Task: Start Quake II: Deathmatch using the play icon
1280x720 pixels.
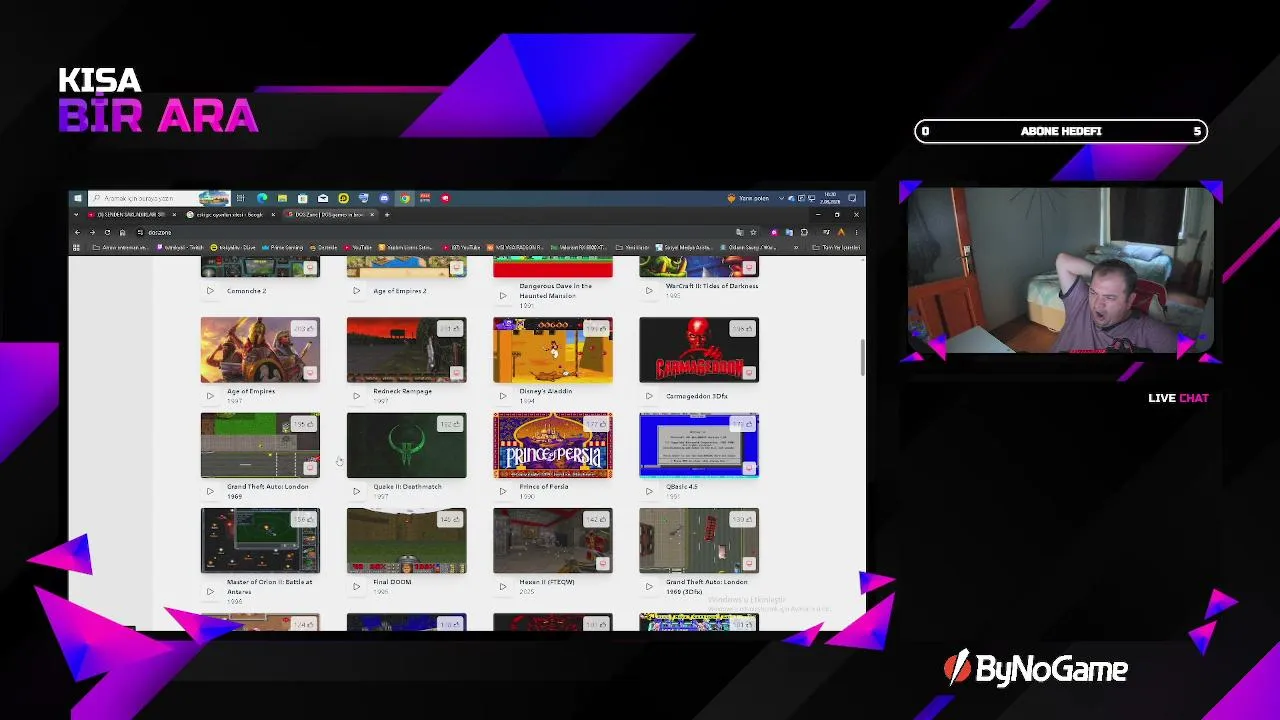Action: (356, 491)
